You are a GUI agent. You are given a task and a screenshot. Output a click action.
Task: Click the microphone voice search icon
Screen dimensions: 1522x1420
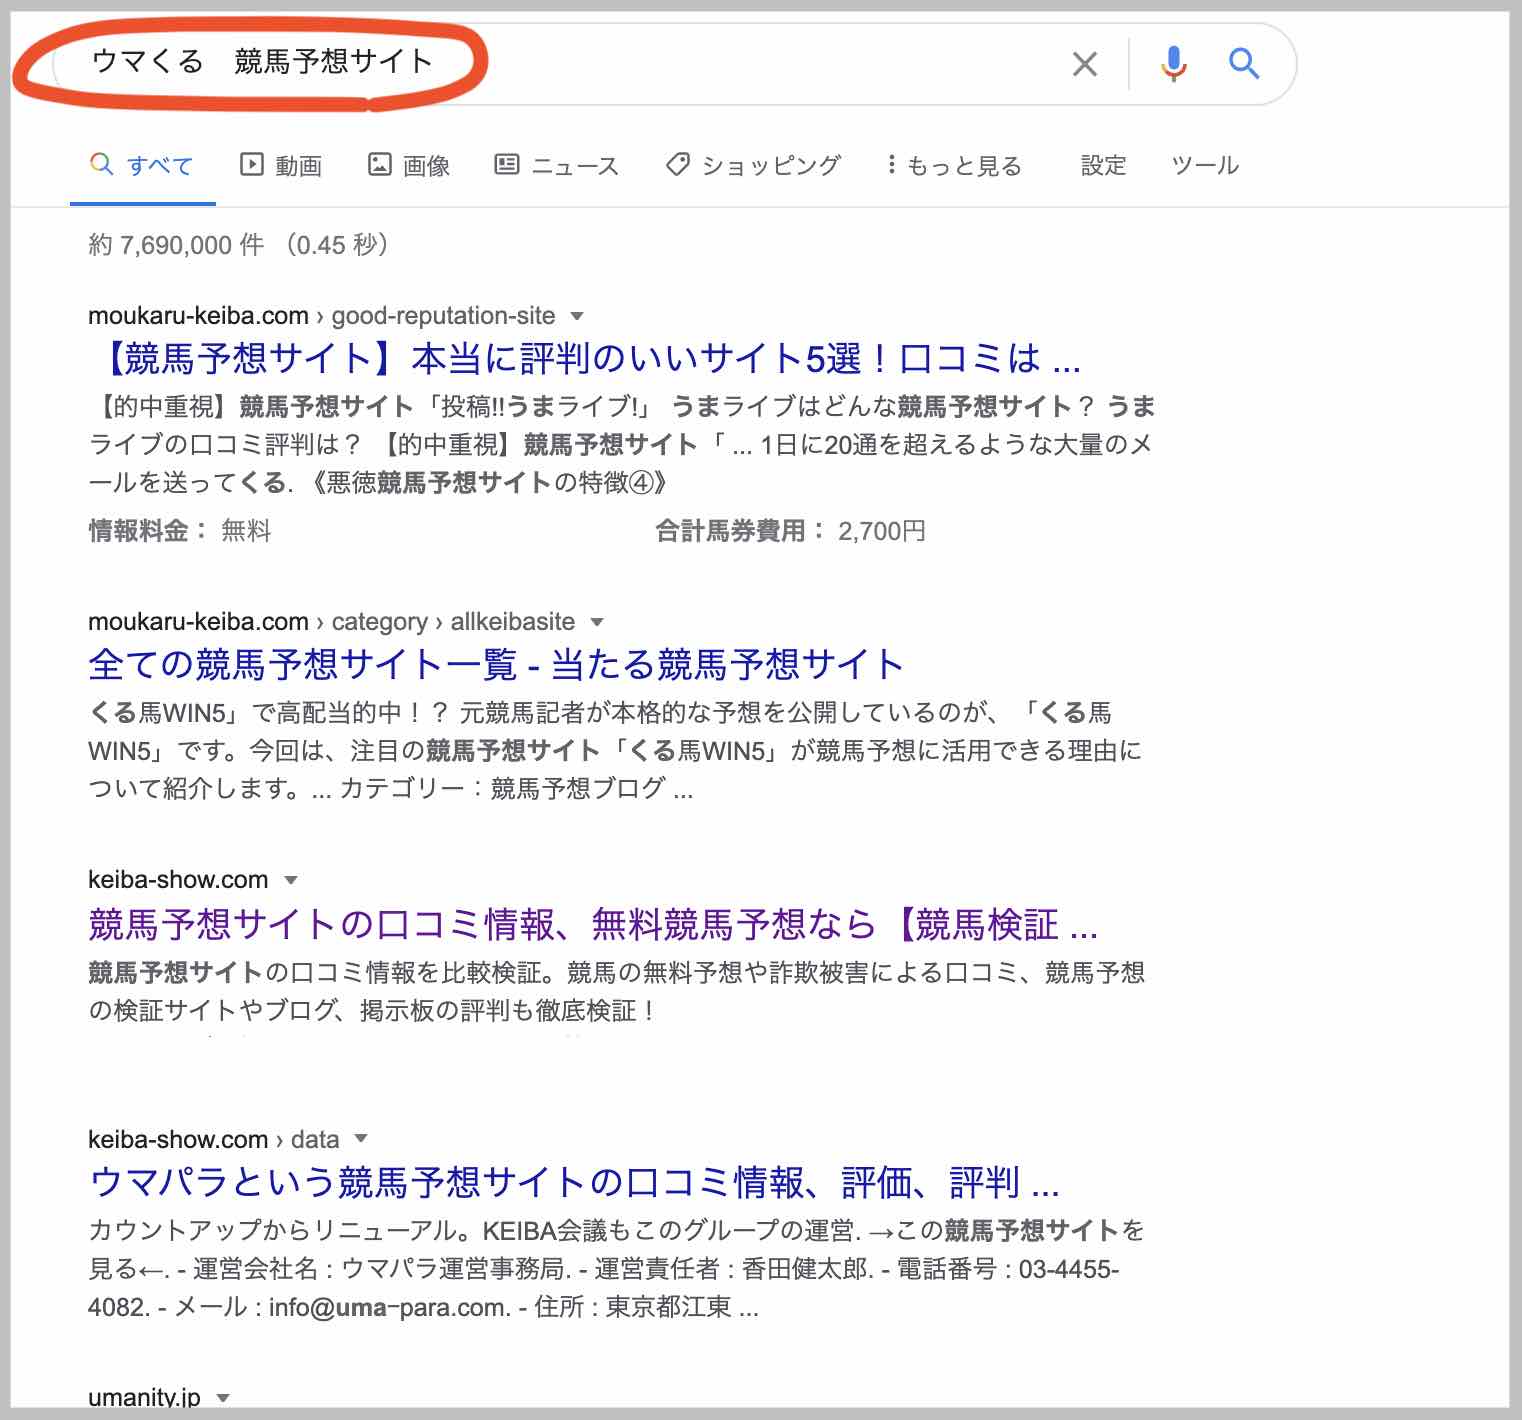(1174, 64)
